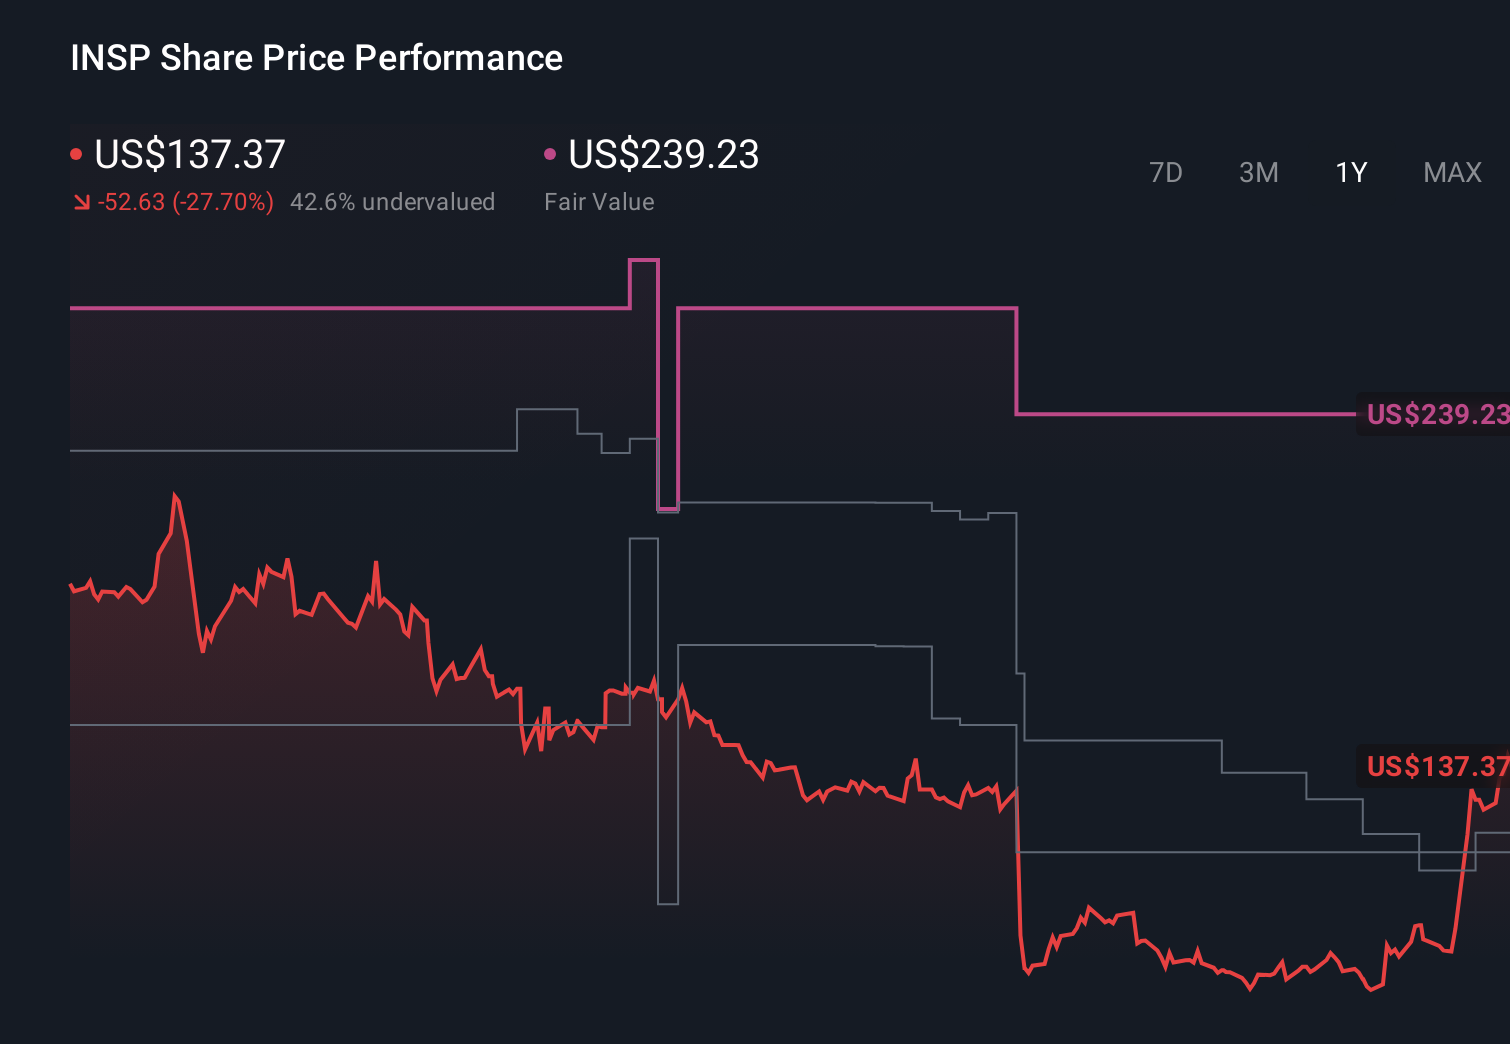Click the INSP Share Price Performance title
The width and height of the screenshot is (1510, 1044).
point(315,58)
